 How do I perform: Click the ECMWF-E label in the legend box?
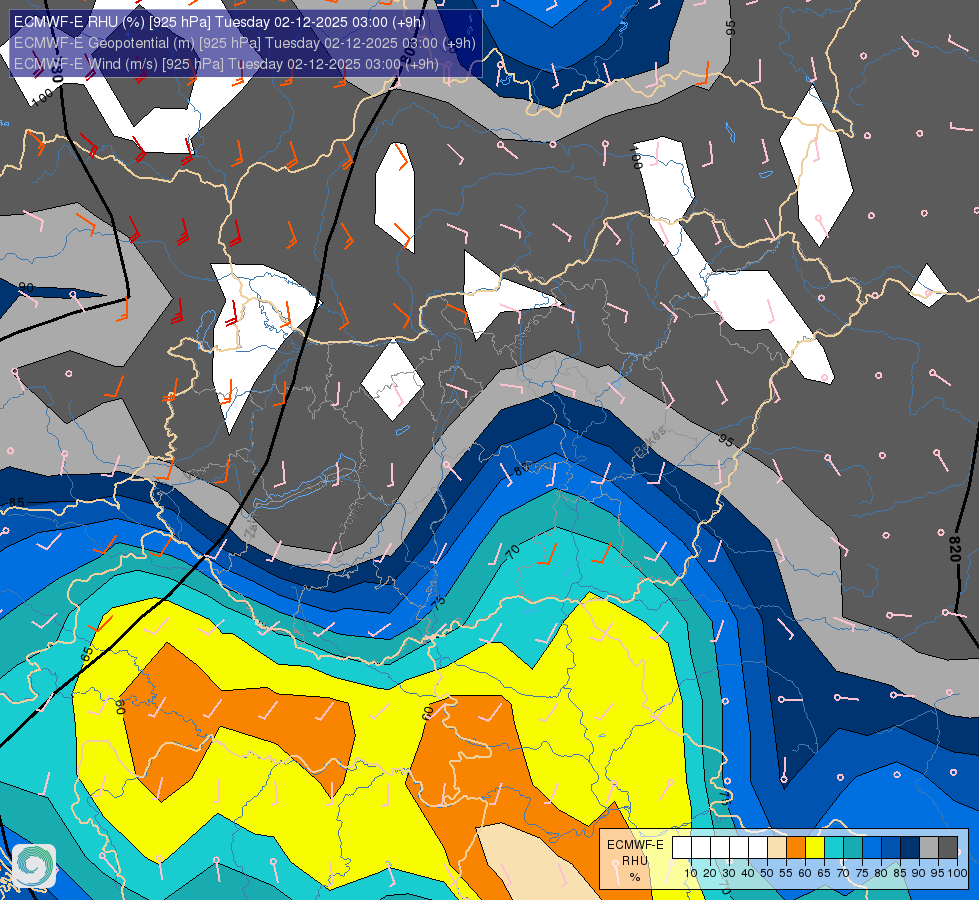coord(635,845)
